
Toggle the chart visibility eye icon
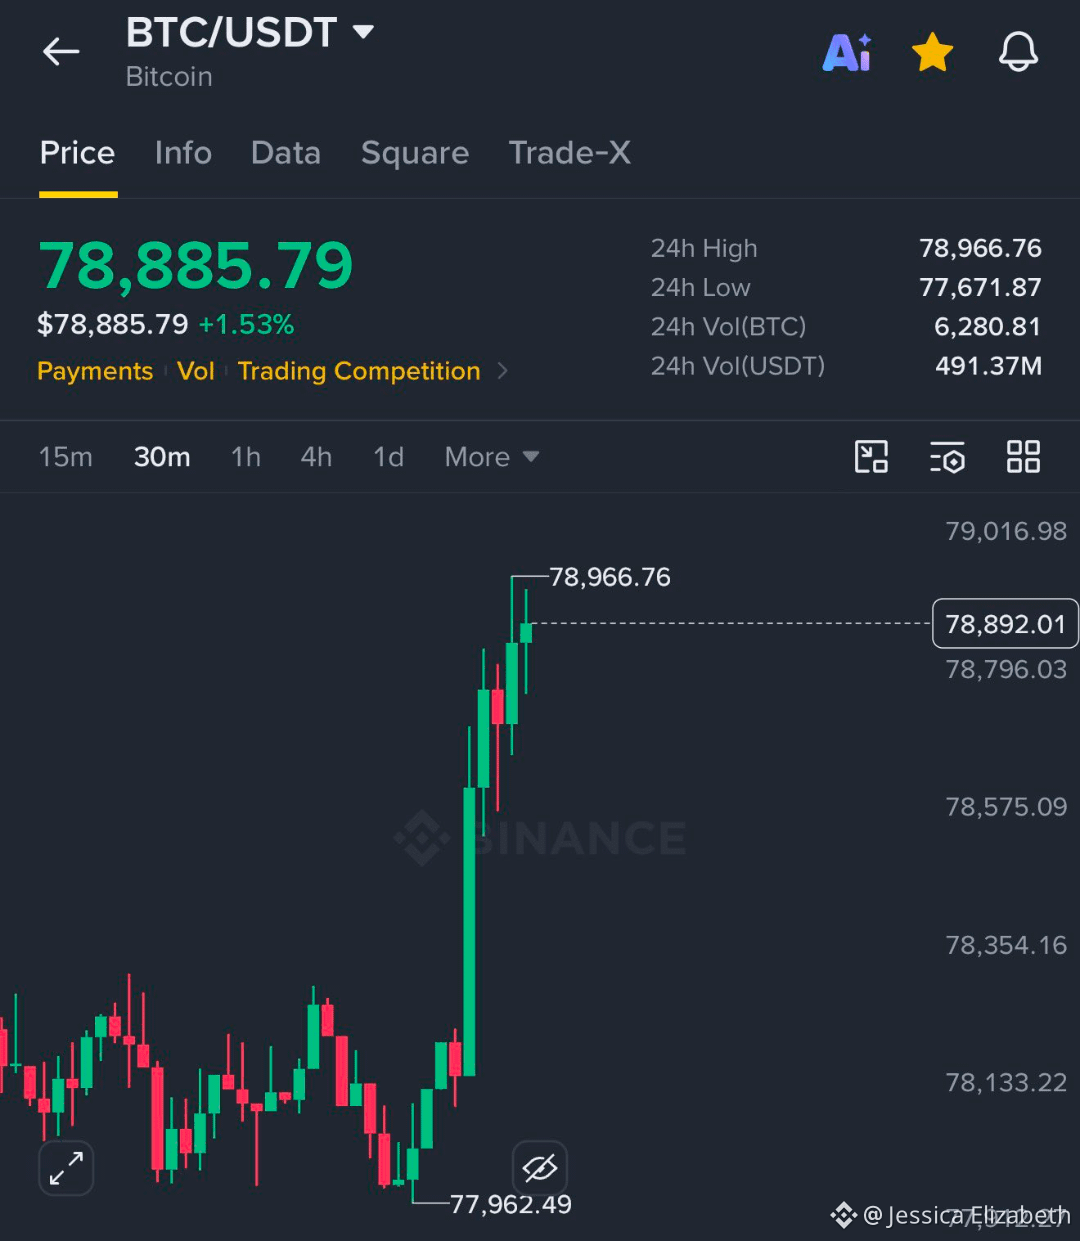pos(539,1168)
